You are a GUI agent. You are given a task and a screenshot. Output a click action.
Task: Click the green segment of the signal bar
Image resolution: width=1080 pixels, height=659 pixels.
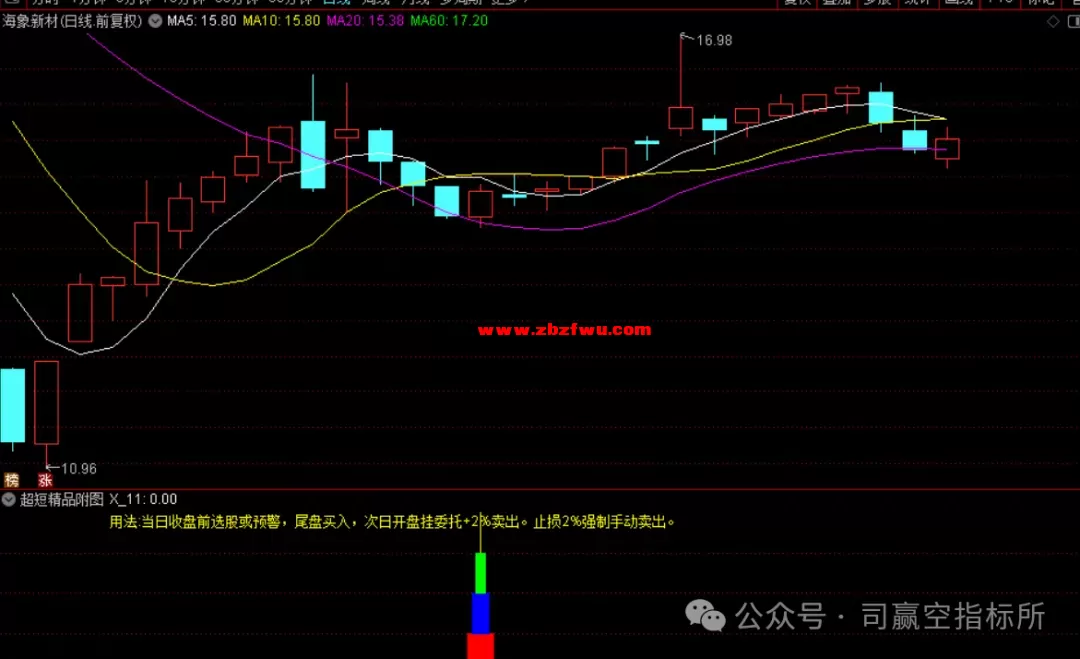coord(481,573)
